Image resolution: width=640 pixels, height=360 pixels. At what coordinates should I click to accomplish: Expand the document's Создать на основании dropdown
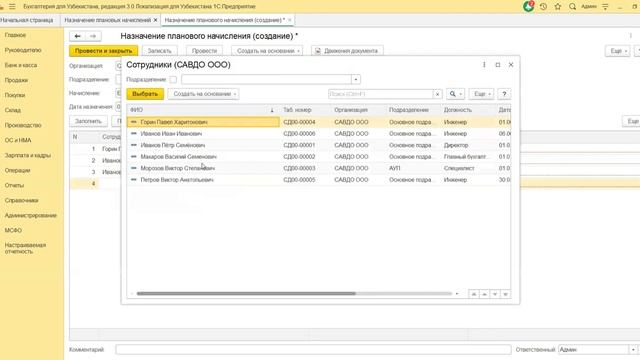(267, 51)
